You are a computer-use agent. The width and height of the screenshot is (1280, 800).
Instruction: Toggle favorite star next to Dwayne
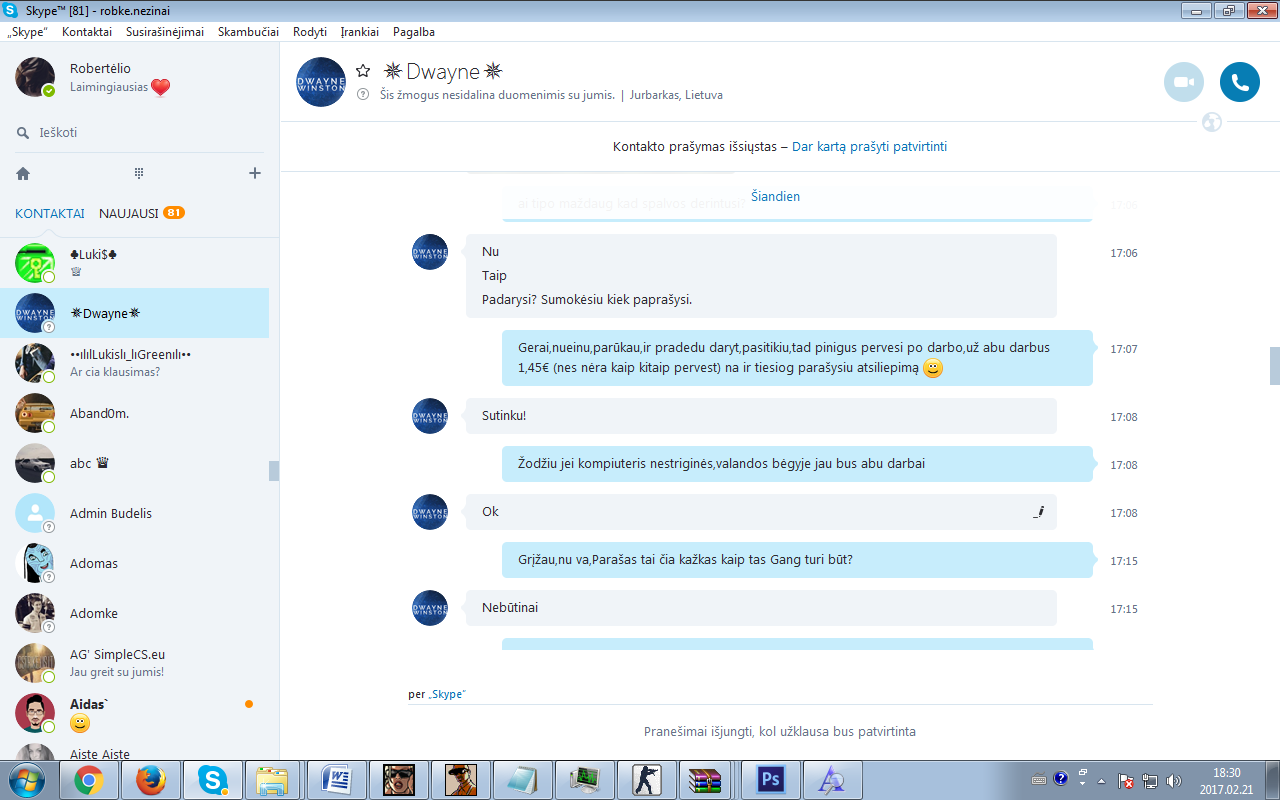(x=363, y=71)
